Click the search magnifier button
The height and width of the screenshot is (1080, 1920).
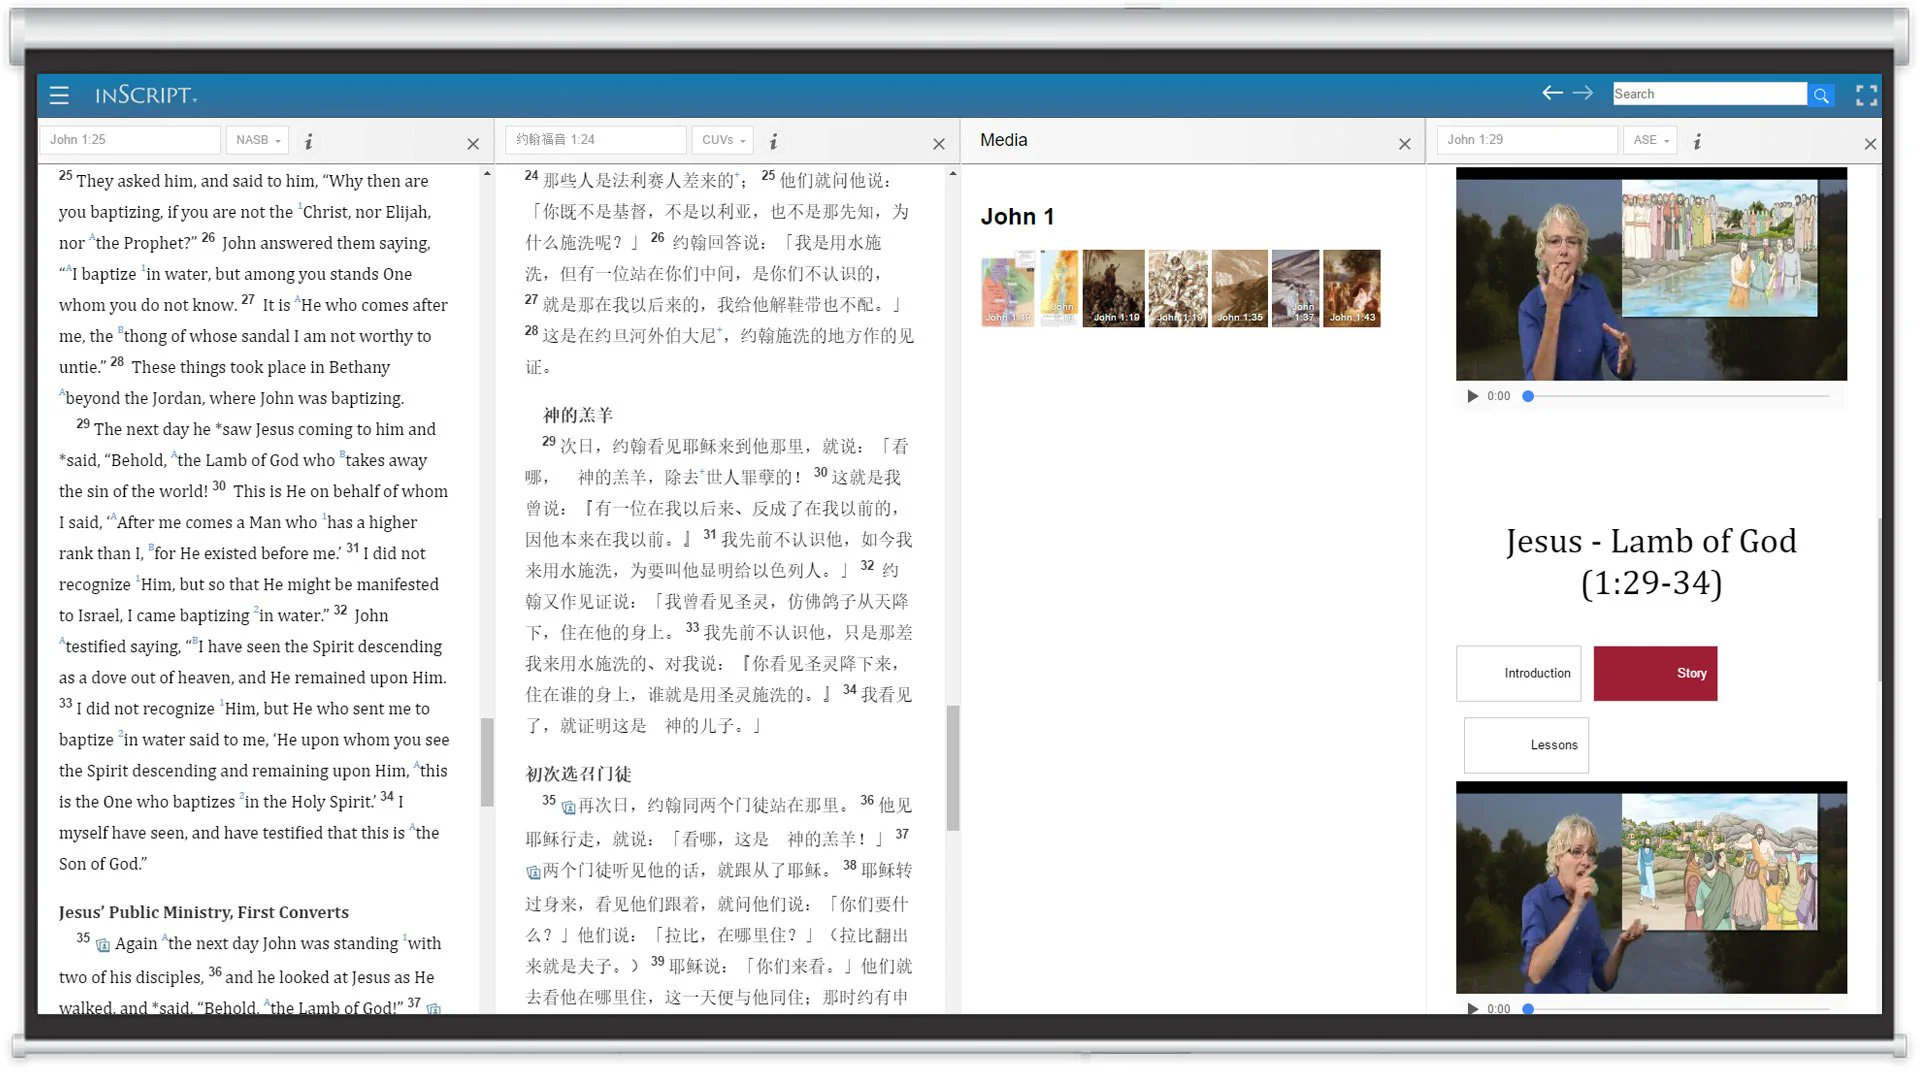tap(1821, 95)
